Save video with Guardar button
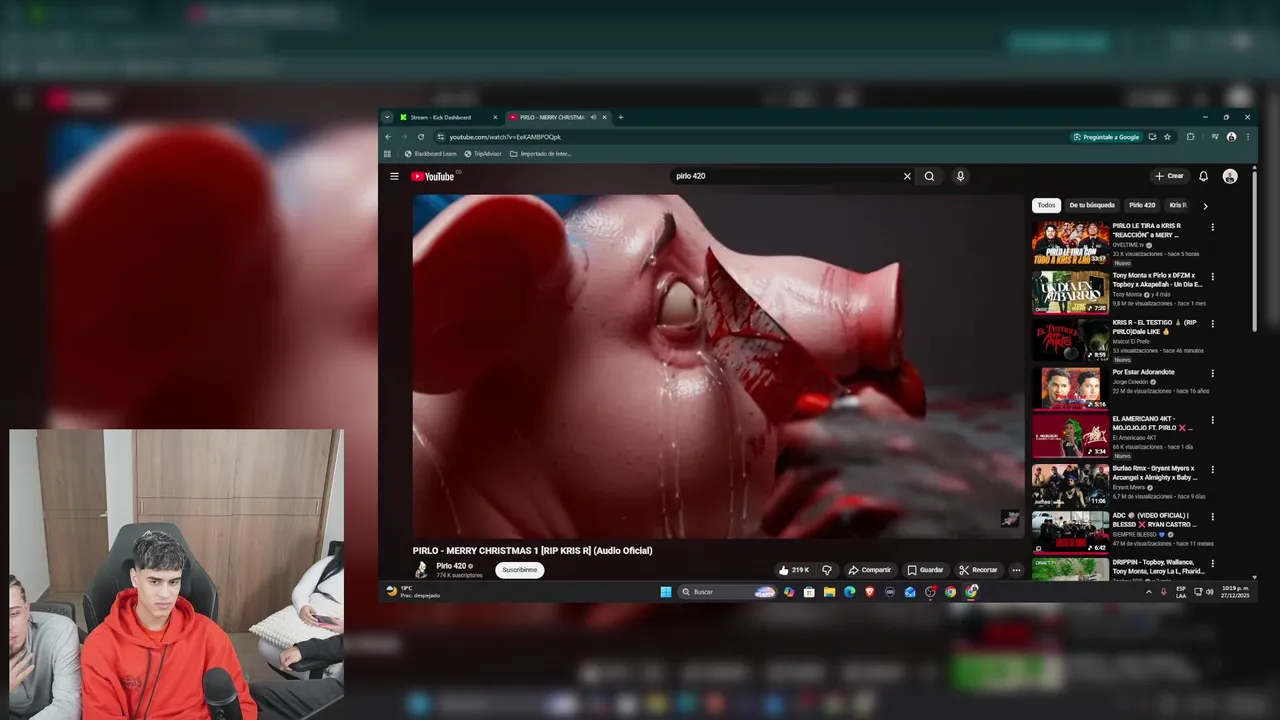The image size is (1280, 720). click(925, 570)
